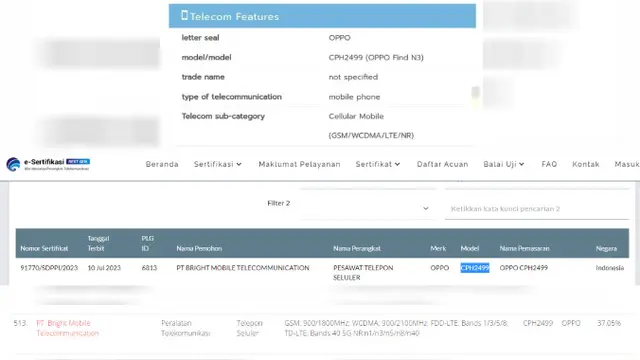Viewport: 640px width, 360px height.
Task: Open the FAQ page
Action: pyautogui.click(x=549, y=164)
